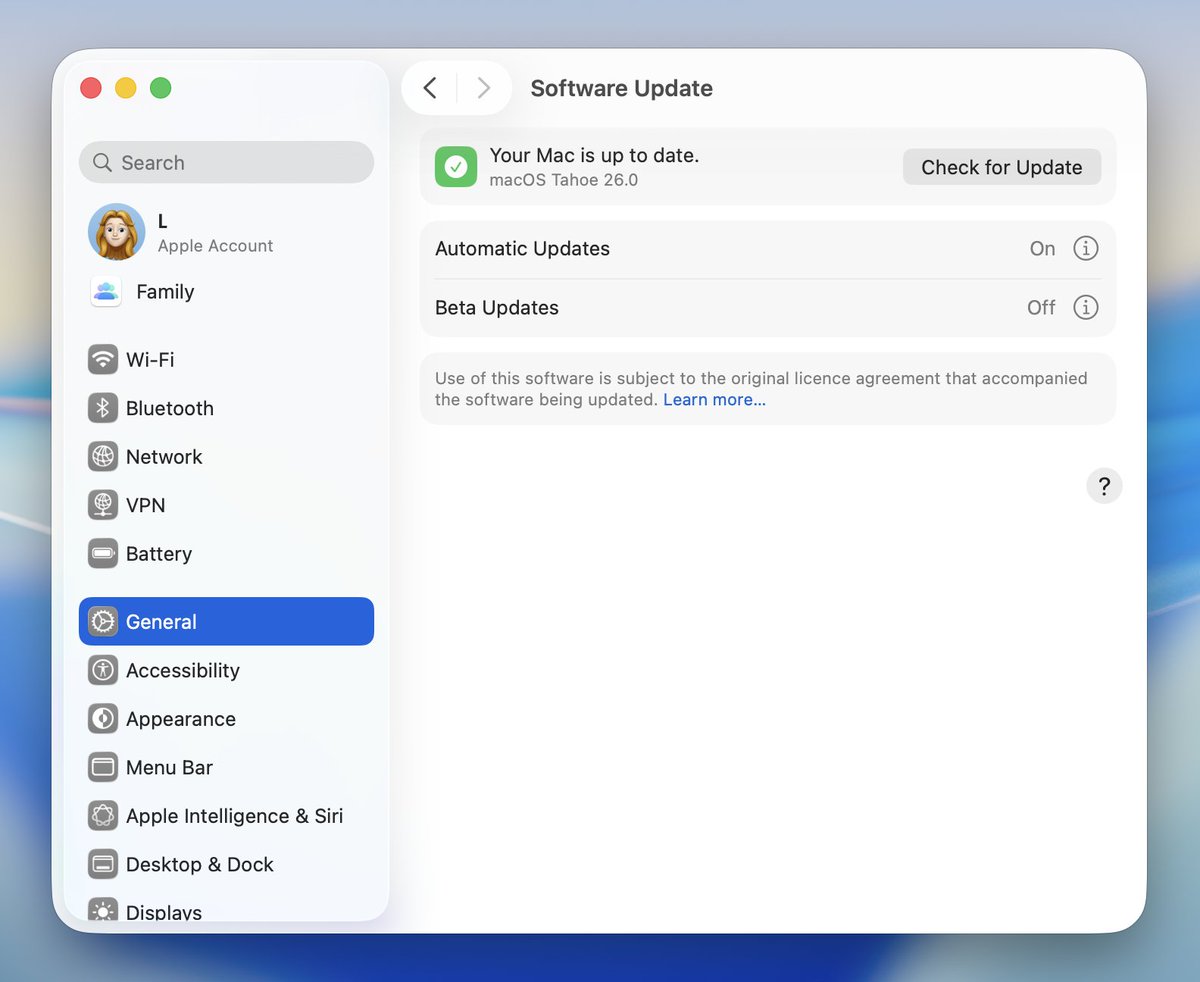Click the 'General' label in sidebar
The width and height of the screenshot is (1200, 982).
tap(161, 622)
